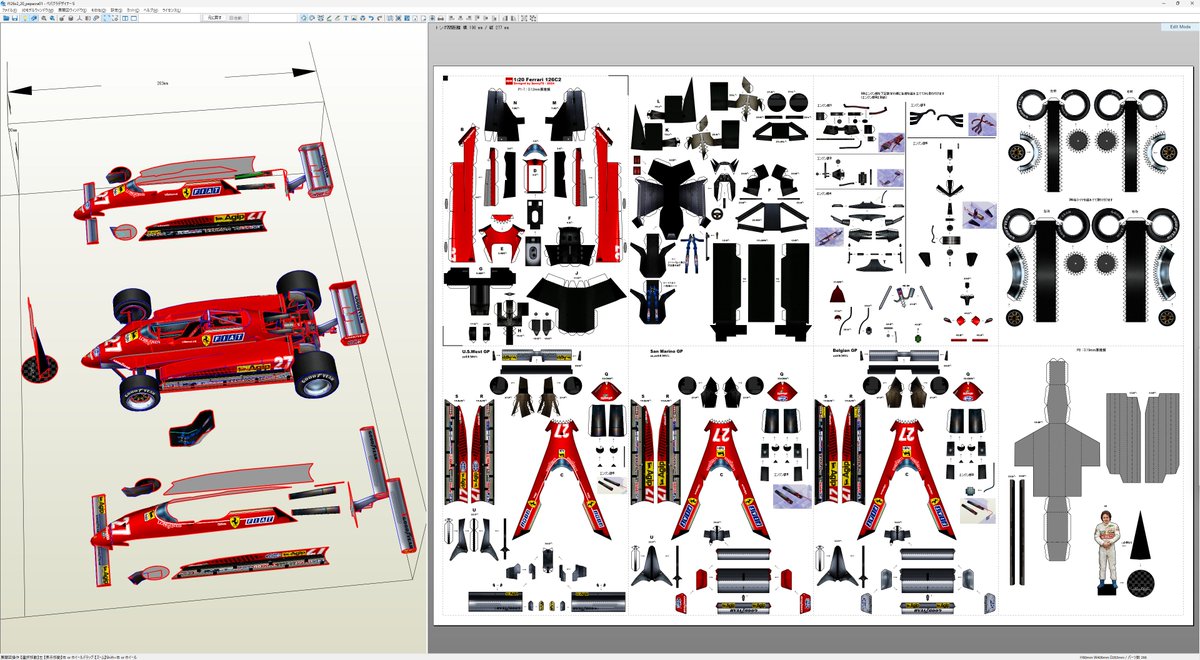Click the redo arrow icon
The image size is (1200, 660).
point(380,18)
